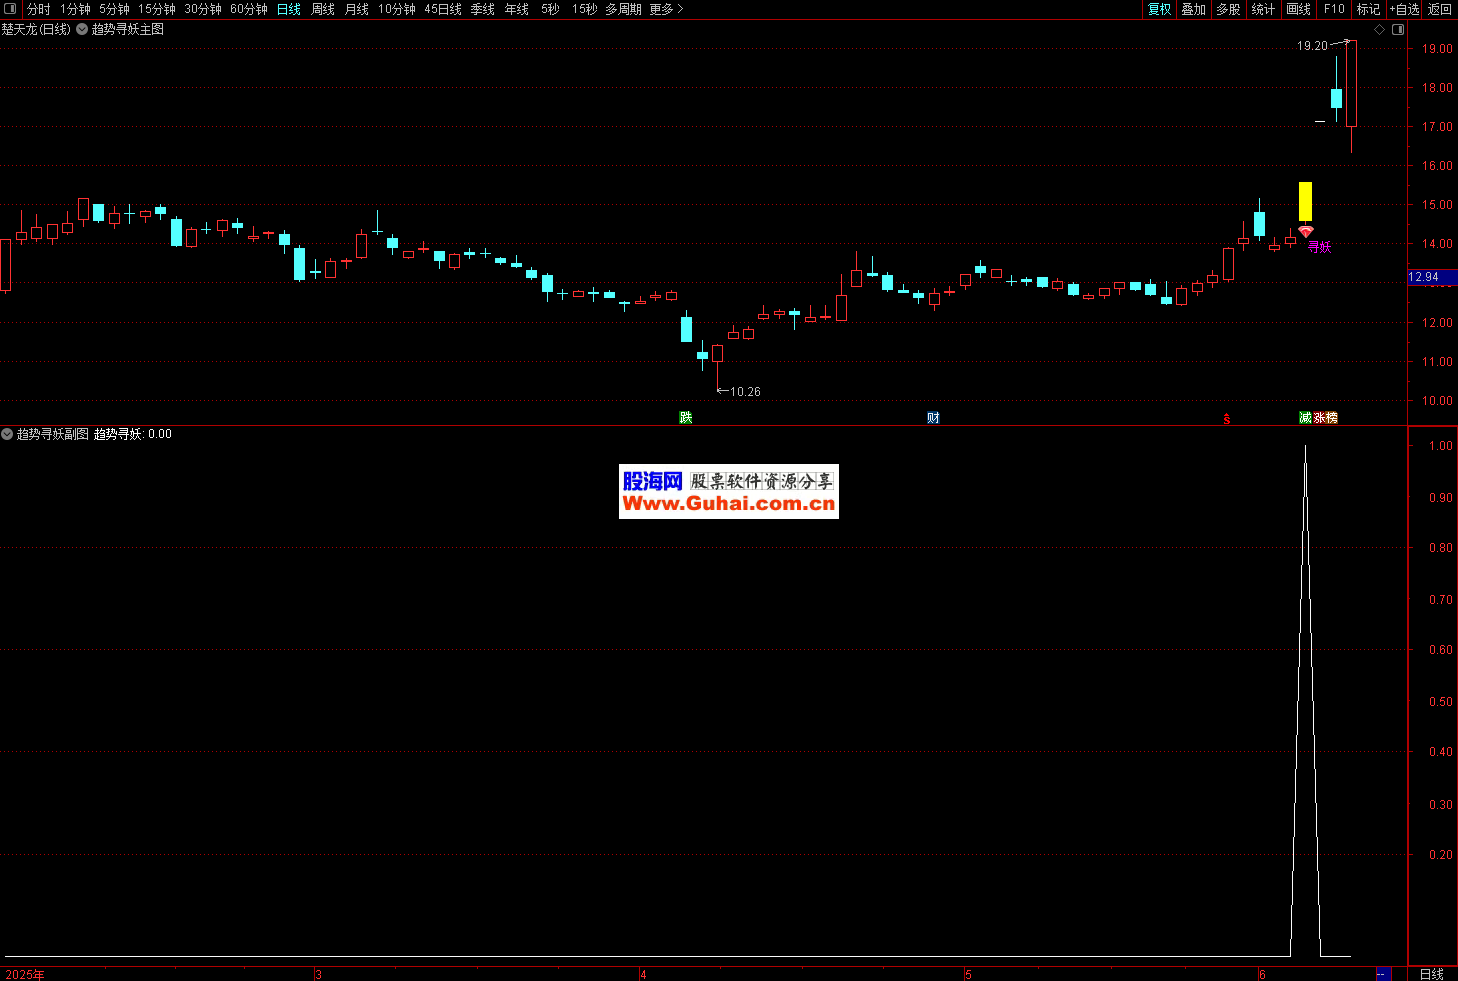Expand the 更多 periods menu

click(x=666, y=9)
